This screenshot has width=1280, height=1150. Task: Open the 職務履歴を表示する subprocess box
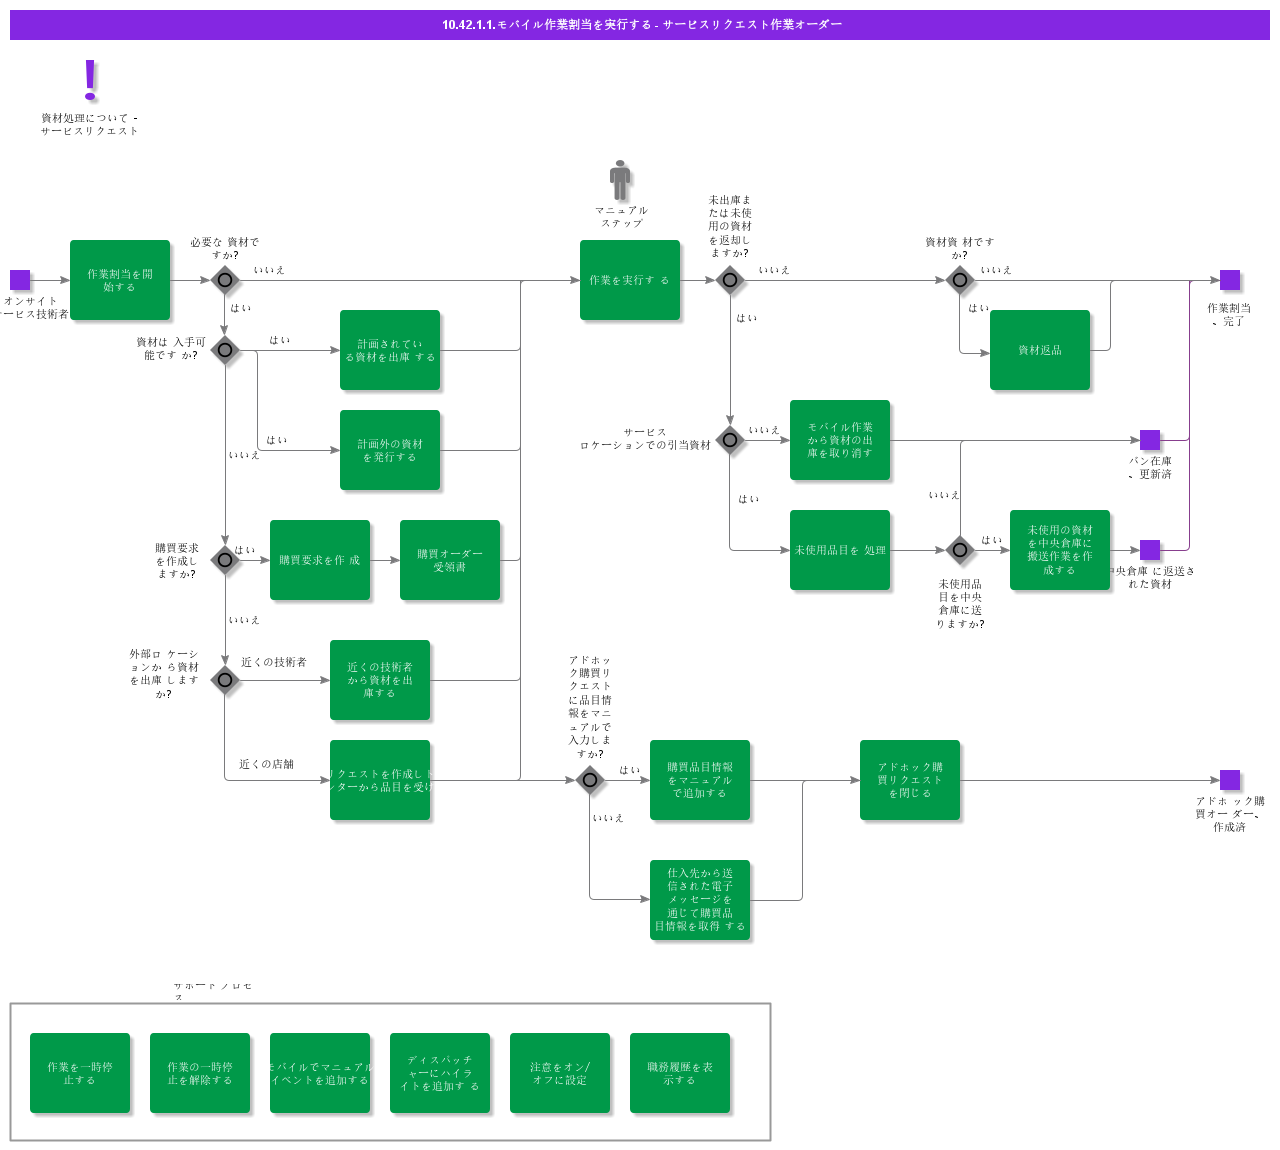pyautogui.click(x=680, y=1073)
